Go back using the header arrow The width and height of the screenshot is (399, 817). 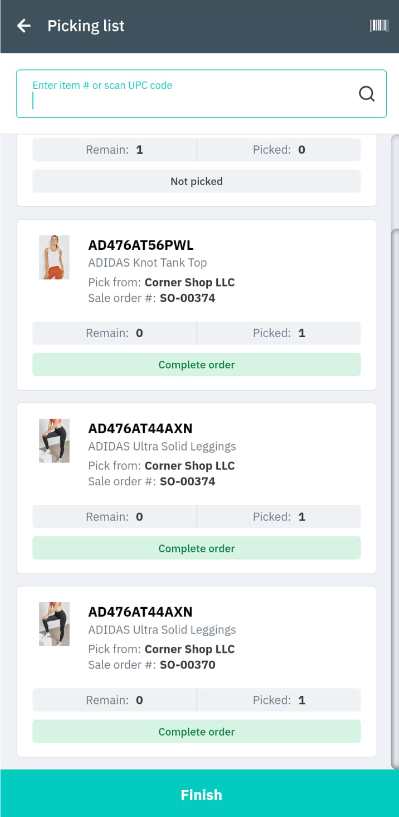pos(24,26)
